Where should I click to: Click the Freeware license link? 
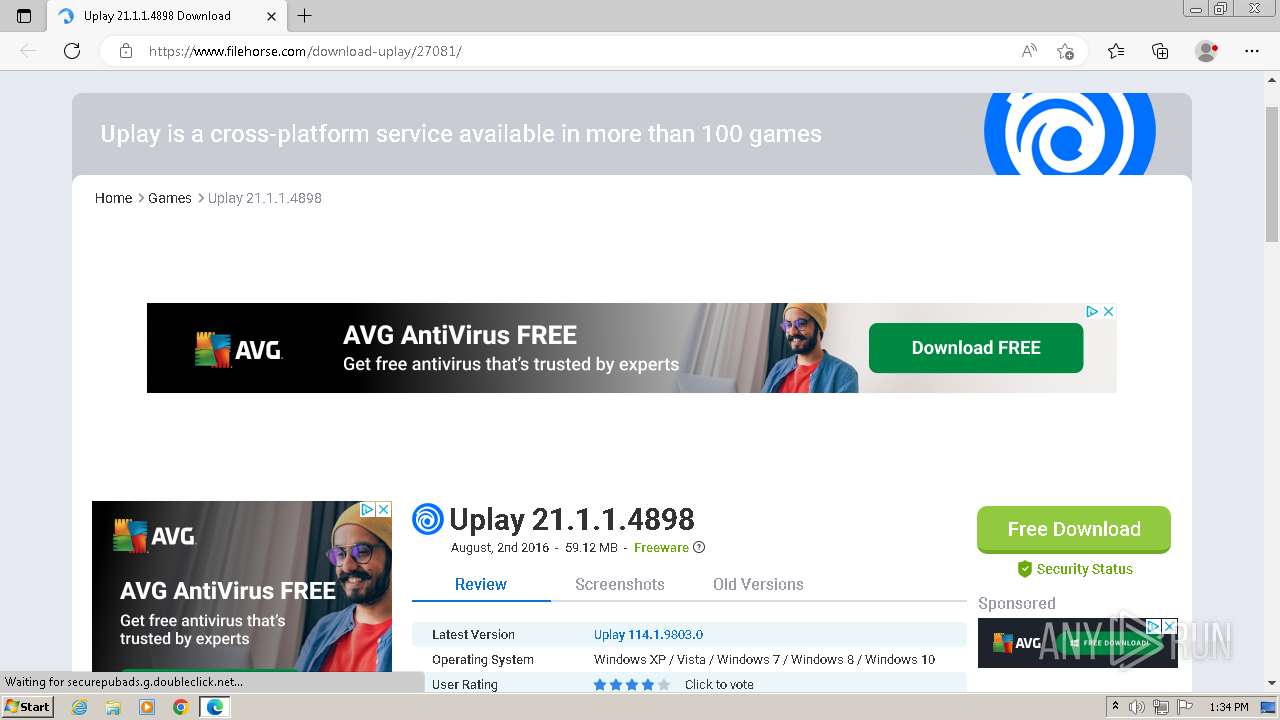coord(661,547)
